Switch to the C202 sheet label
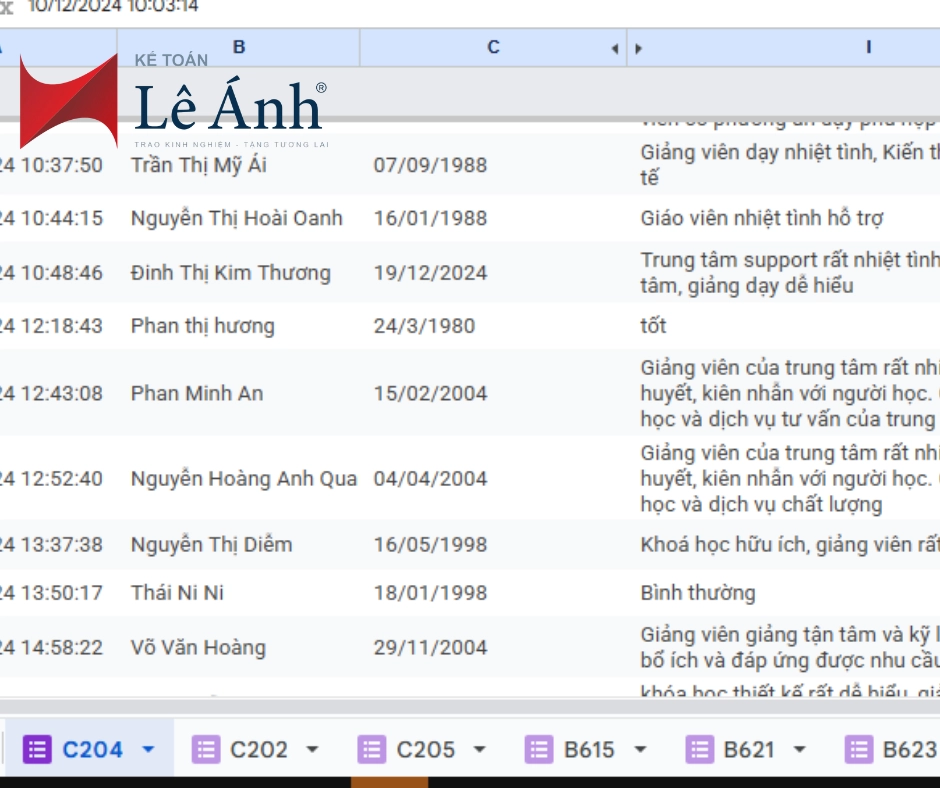Screen dimensions: 940x788 [x=258, y=749]
